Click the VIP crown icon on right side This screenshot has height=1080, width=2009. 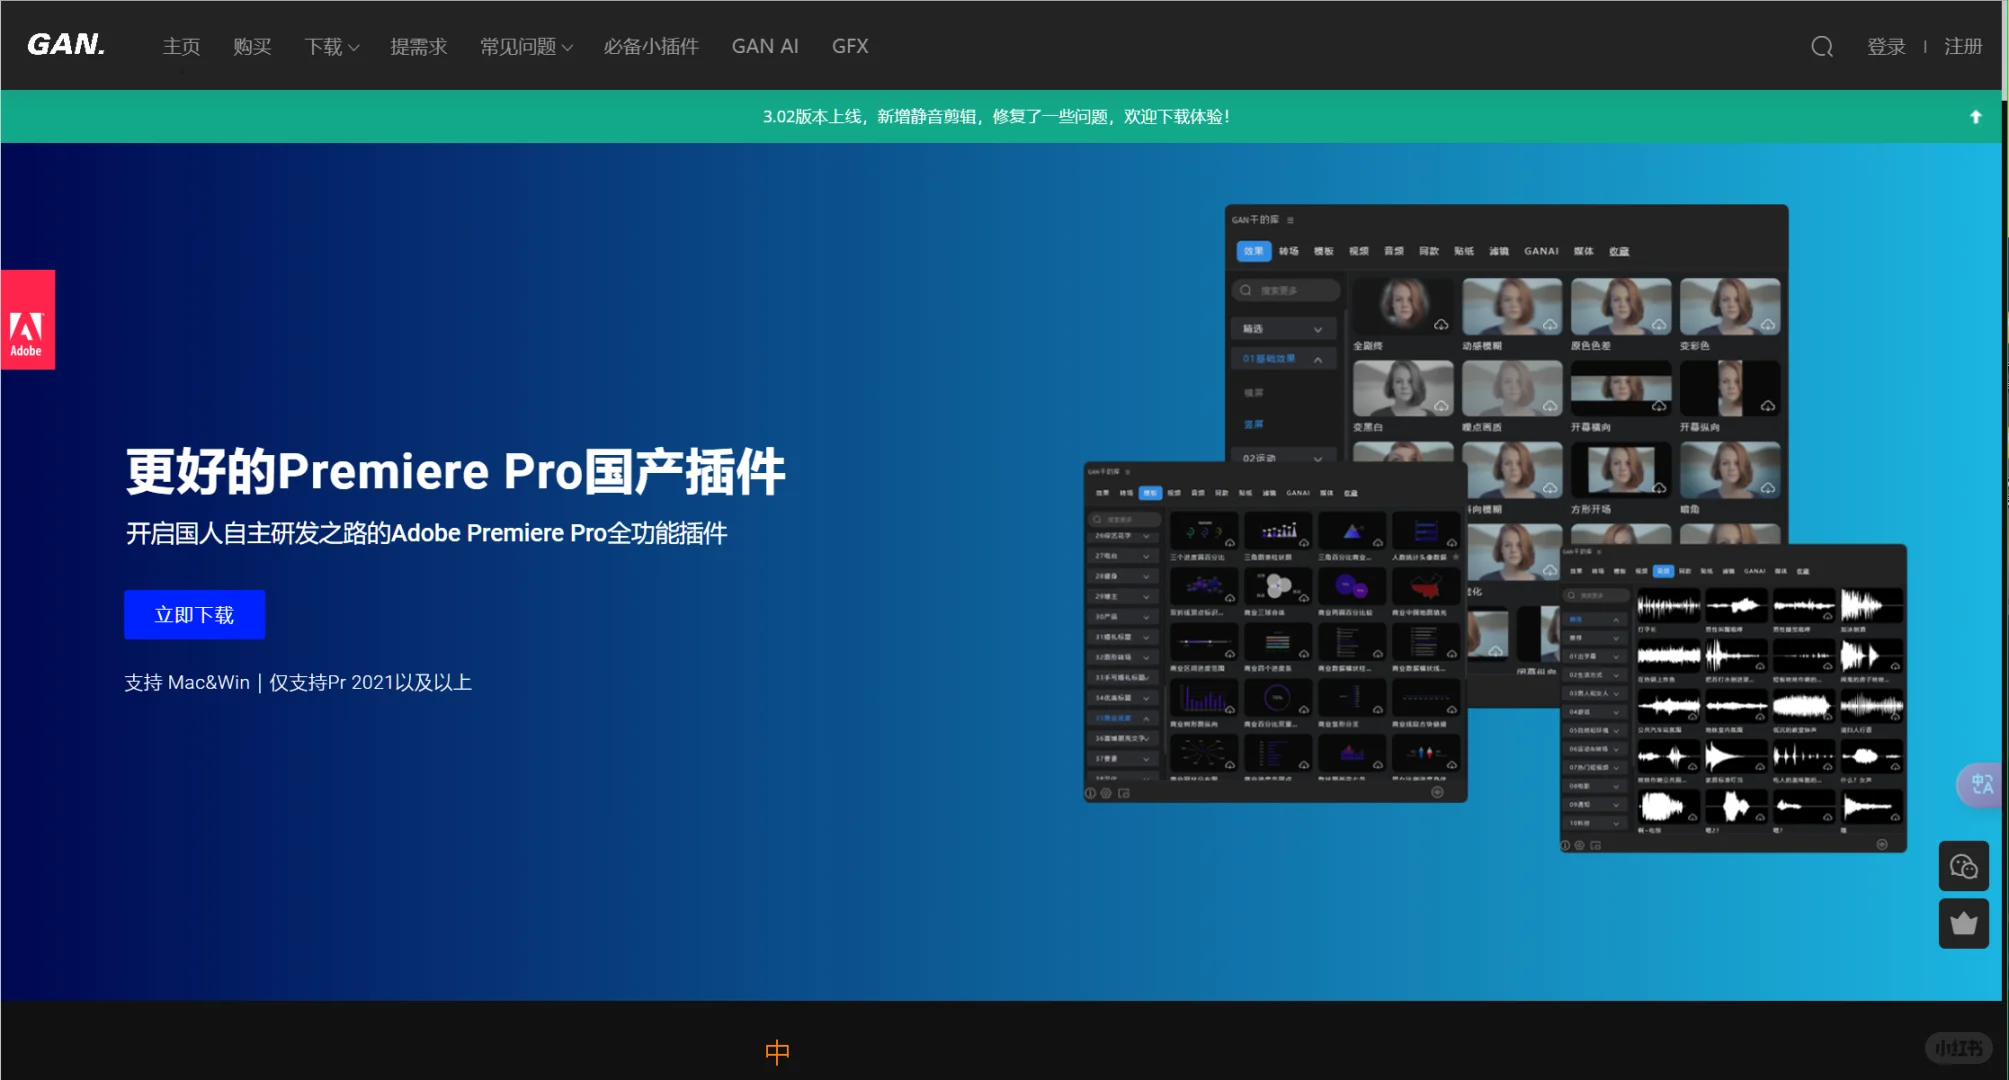(x=1963, y=923)
